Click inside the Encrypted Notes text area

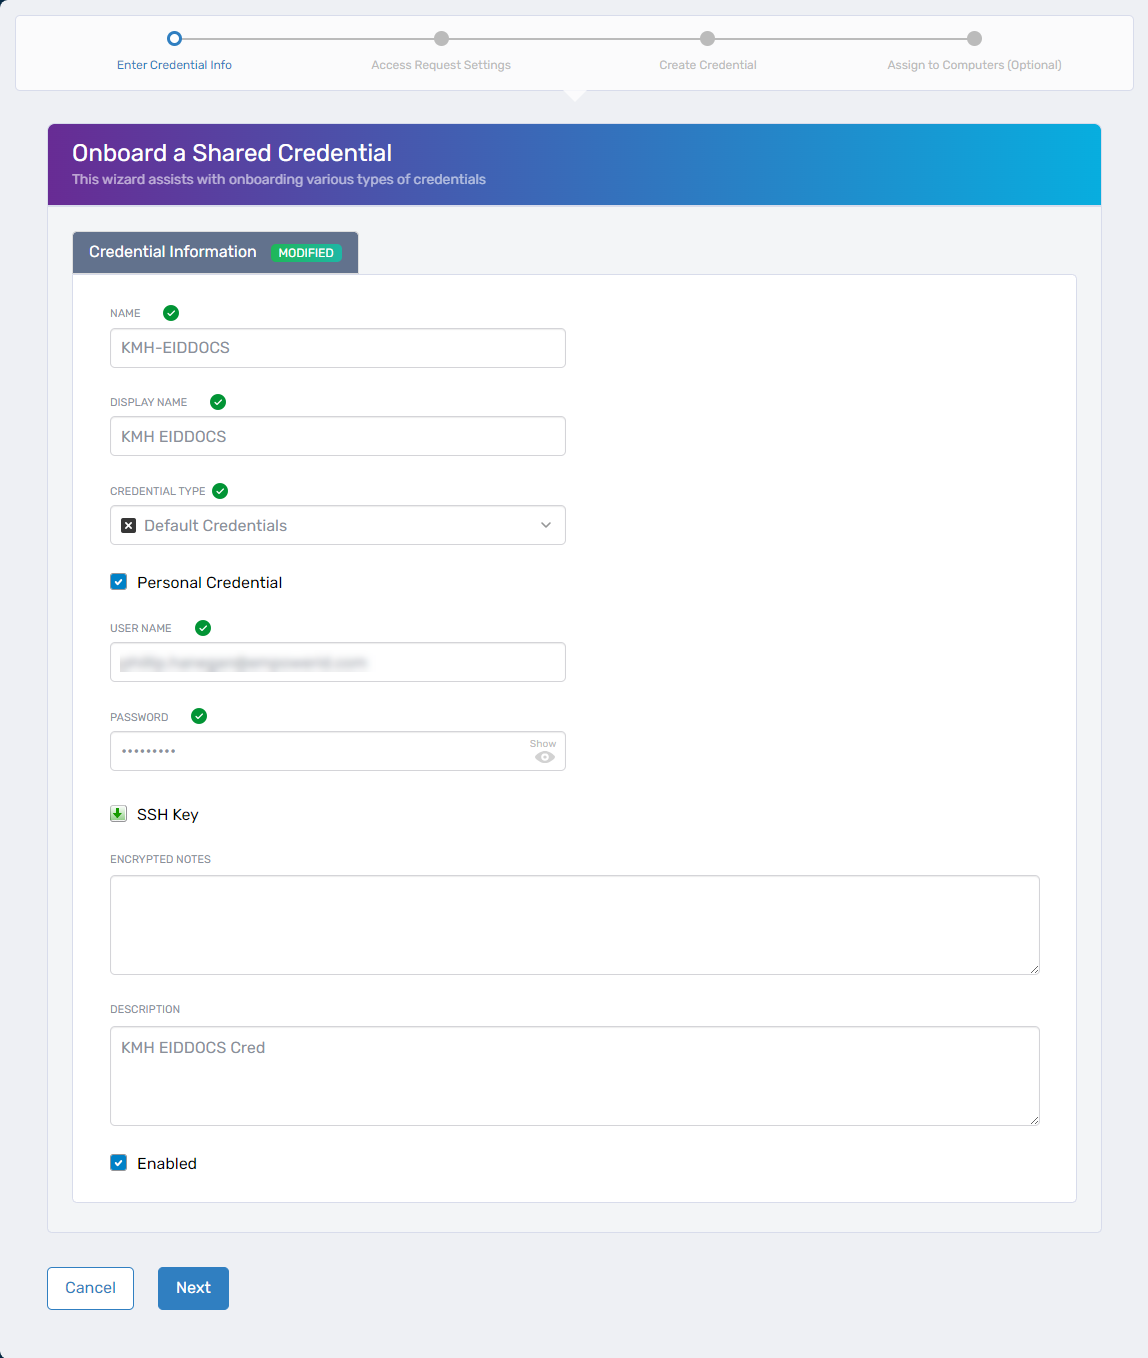tap(574, 924)
